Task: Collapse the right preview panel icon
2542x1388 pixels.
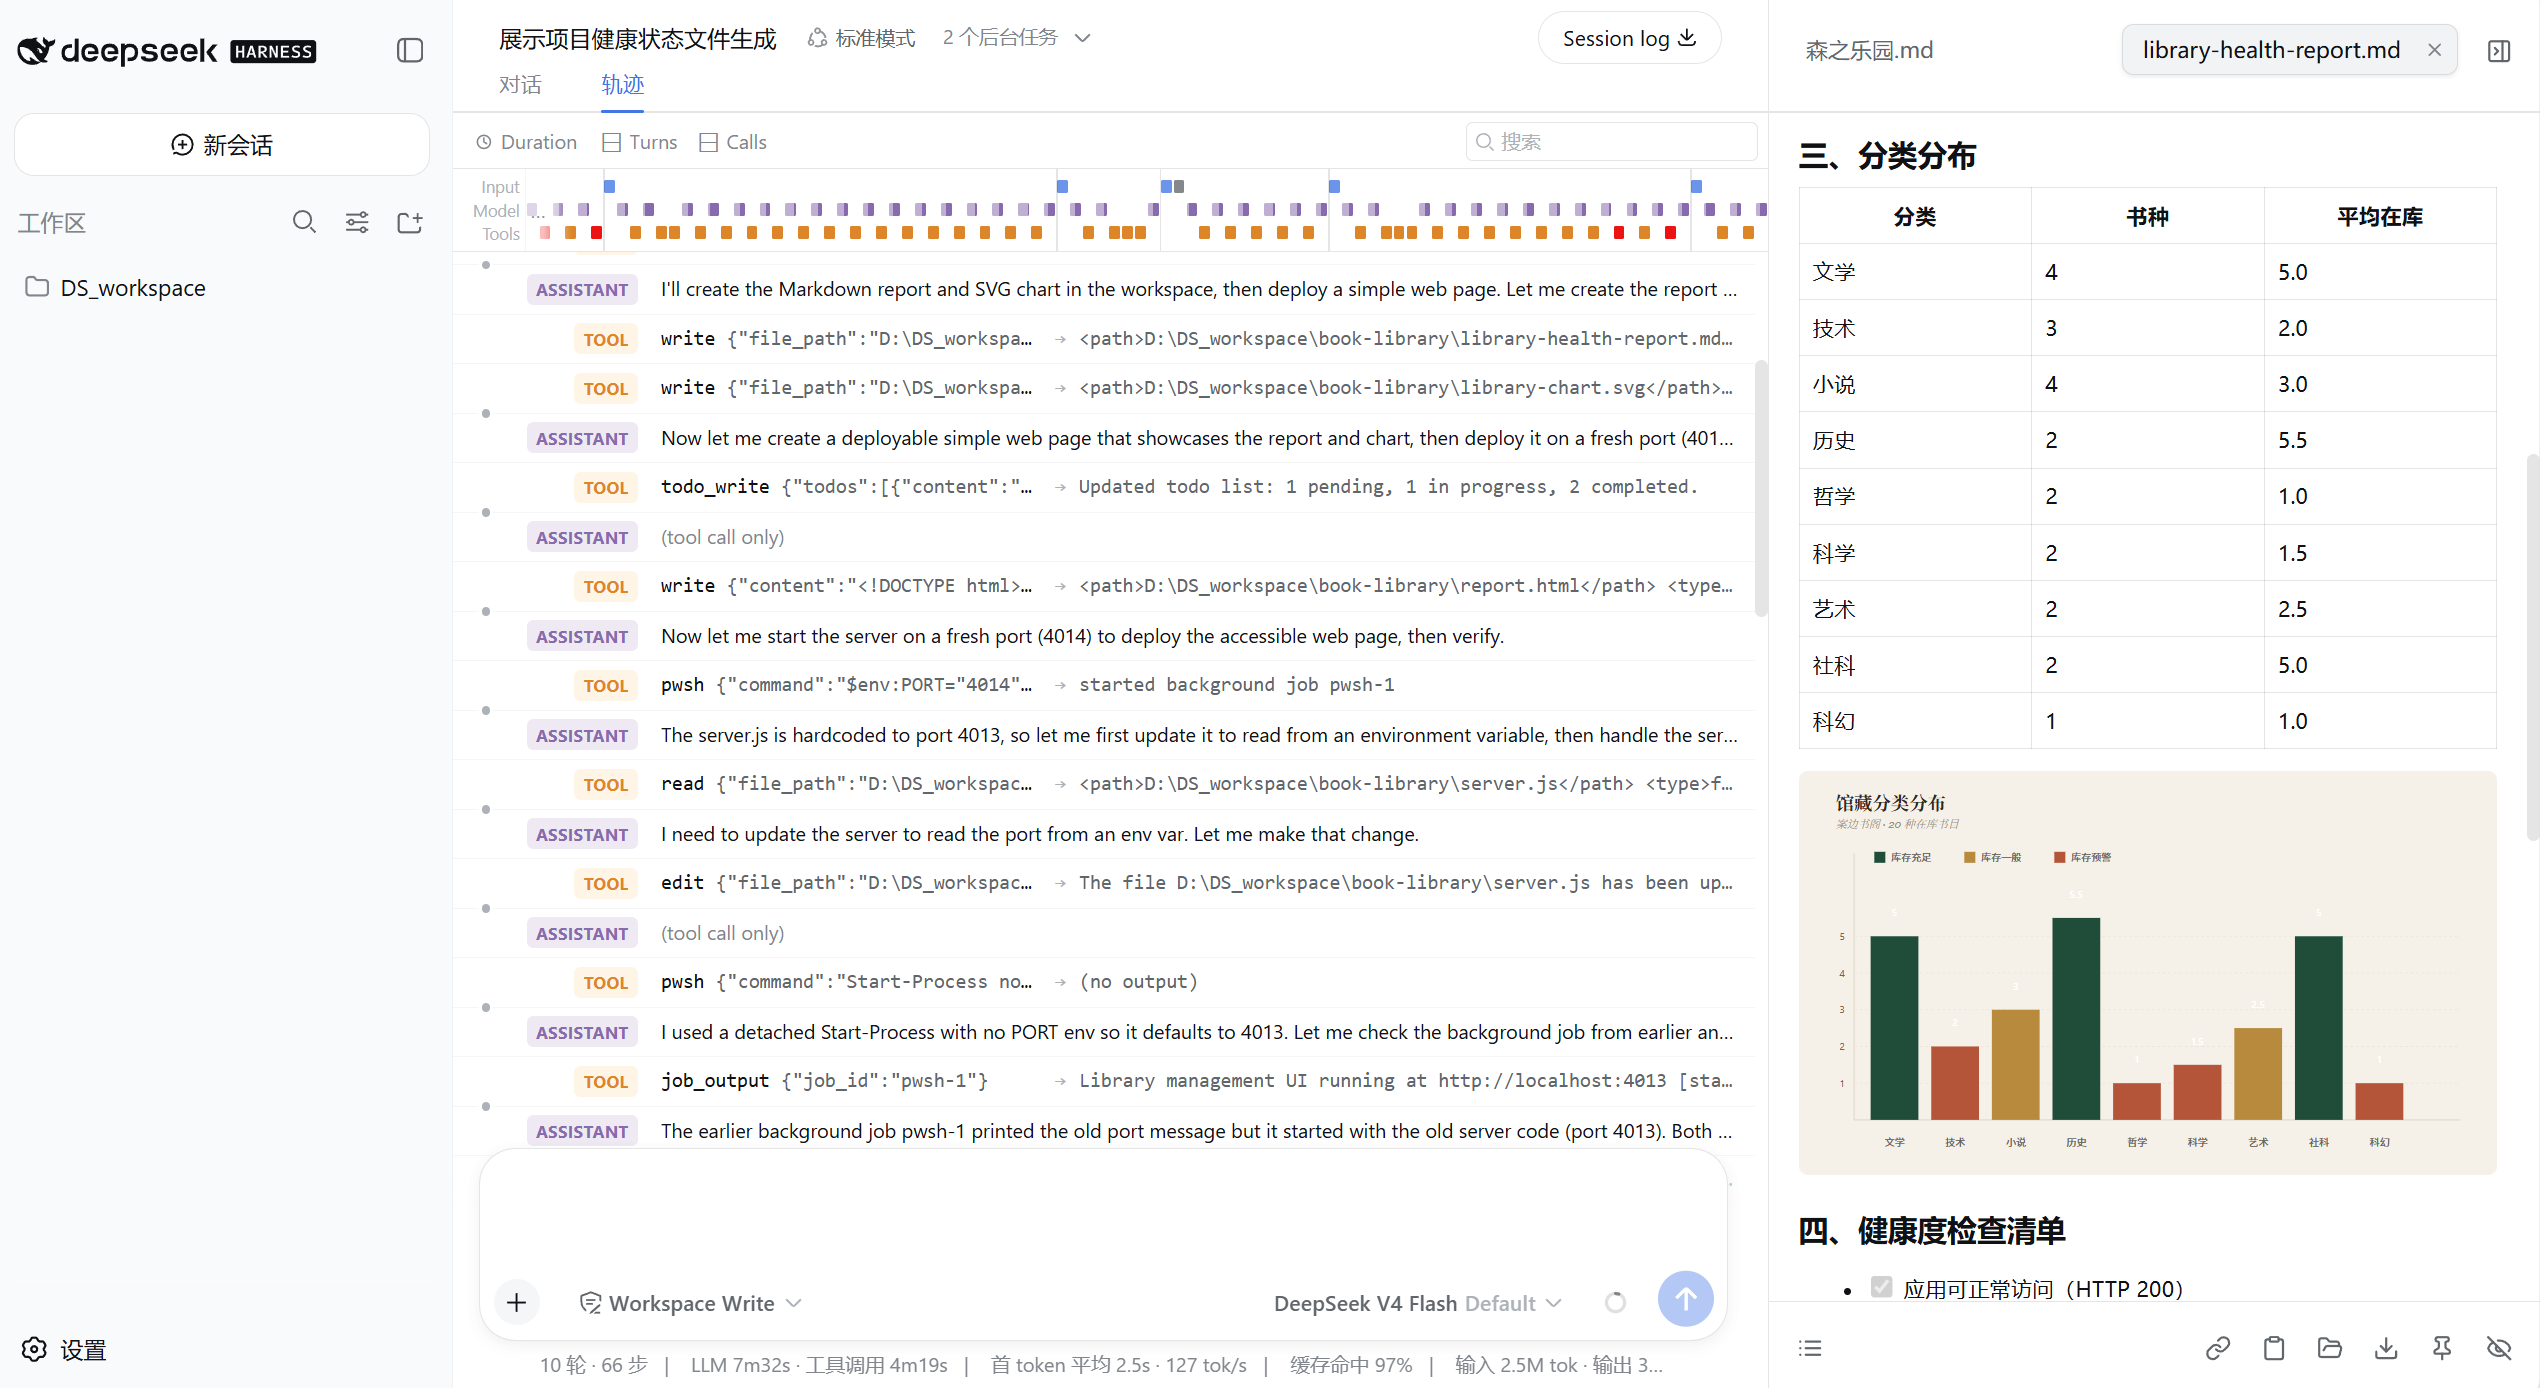Action: [2499, 50]
